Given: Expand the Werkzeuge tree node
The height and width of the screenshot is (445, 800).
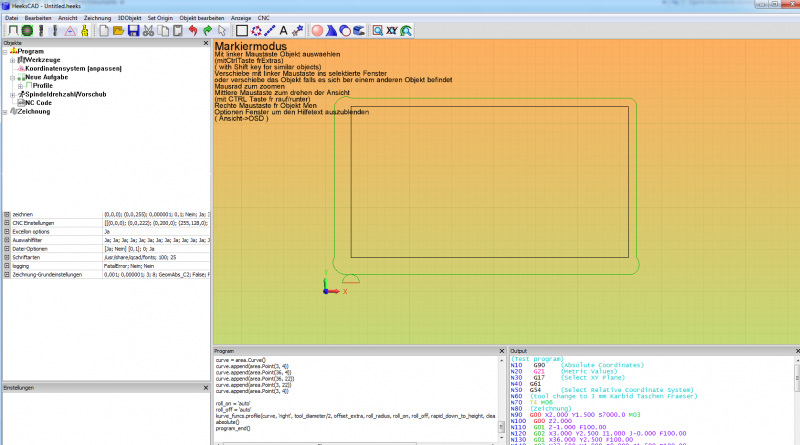Looking at the screenshot, I should pos(13,60).
